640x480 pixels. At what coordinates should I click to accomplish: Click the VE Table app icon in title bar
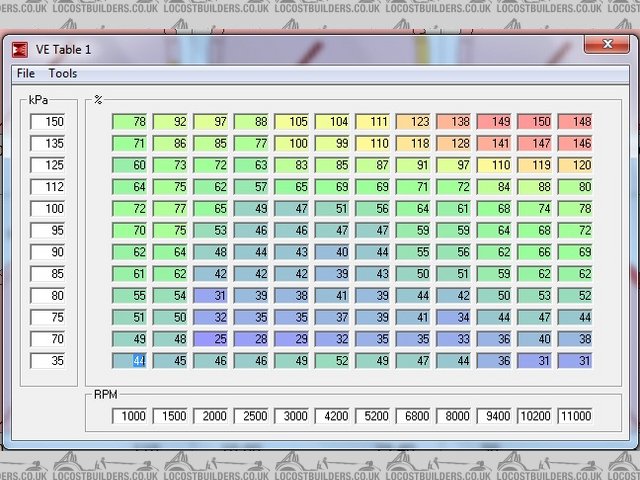19,47
